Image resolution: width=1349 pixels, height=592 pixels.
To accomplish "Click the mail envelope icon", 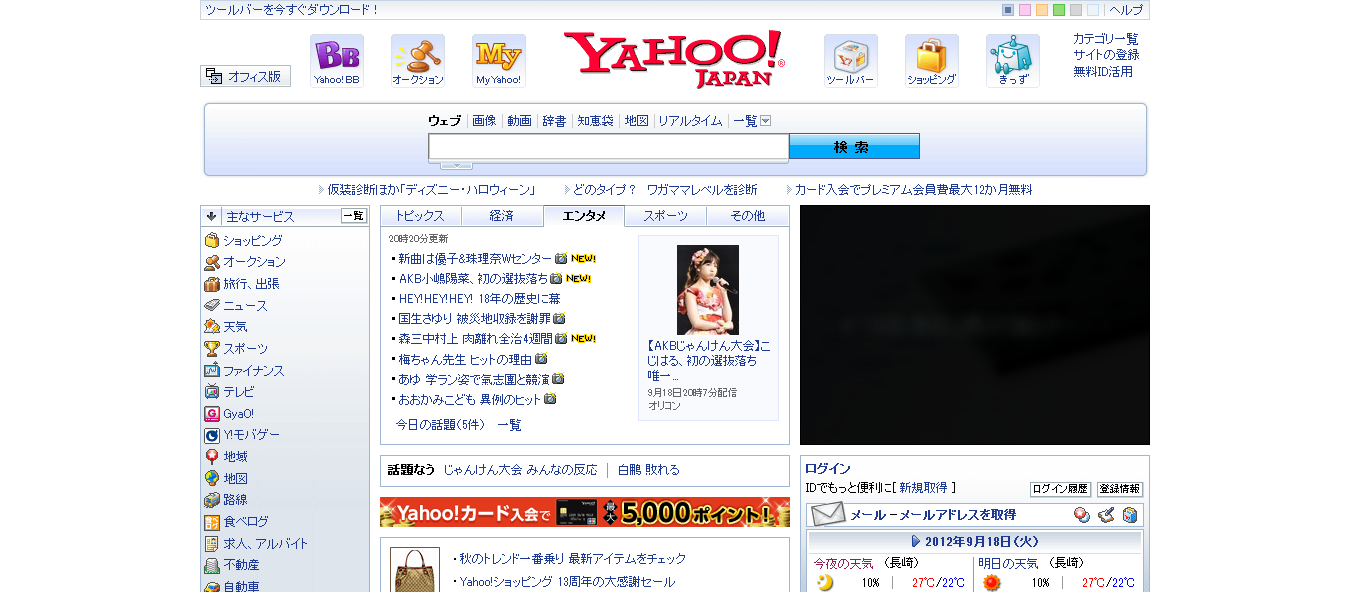I will tap(828, 515).
